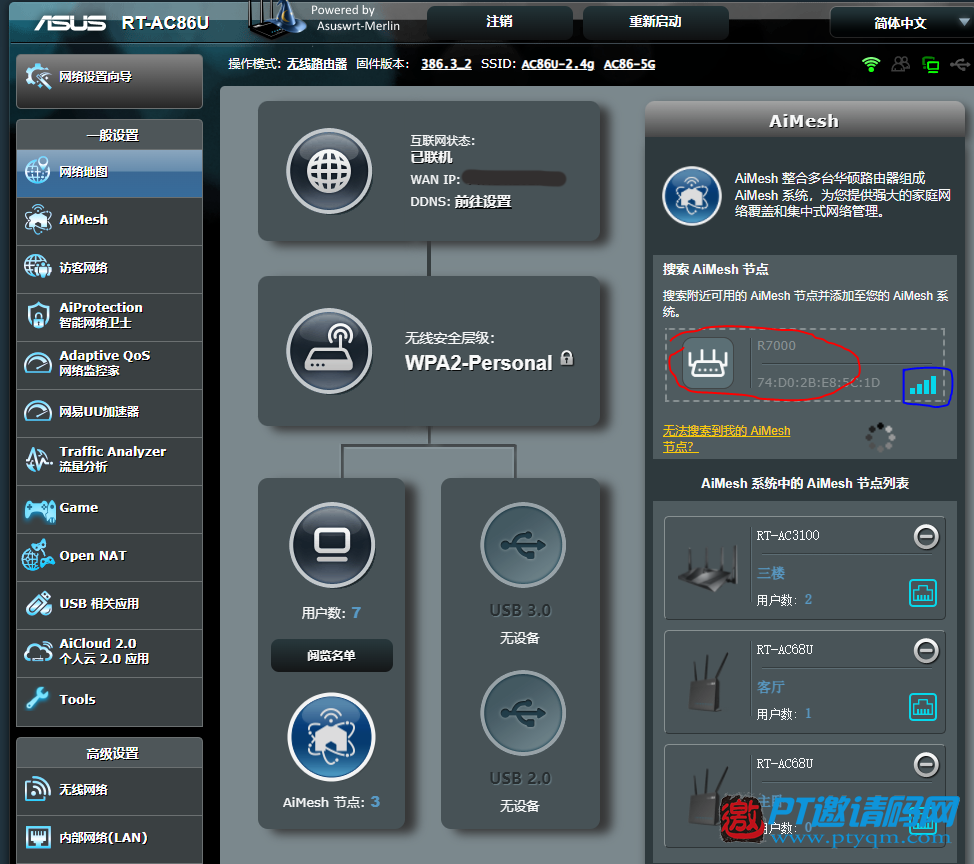Remove the RT-AC3100 node with minus icon

[x=926, y=537]
